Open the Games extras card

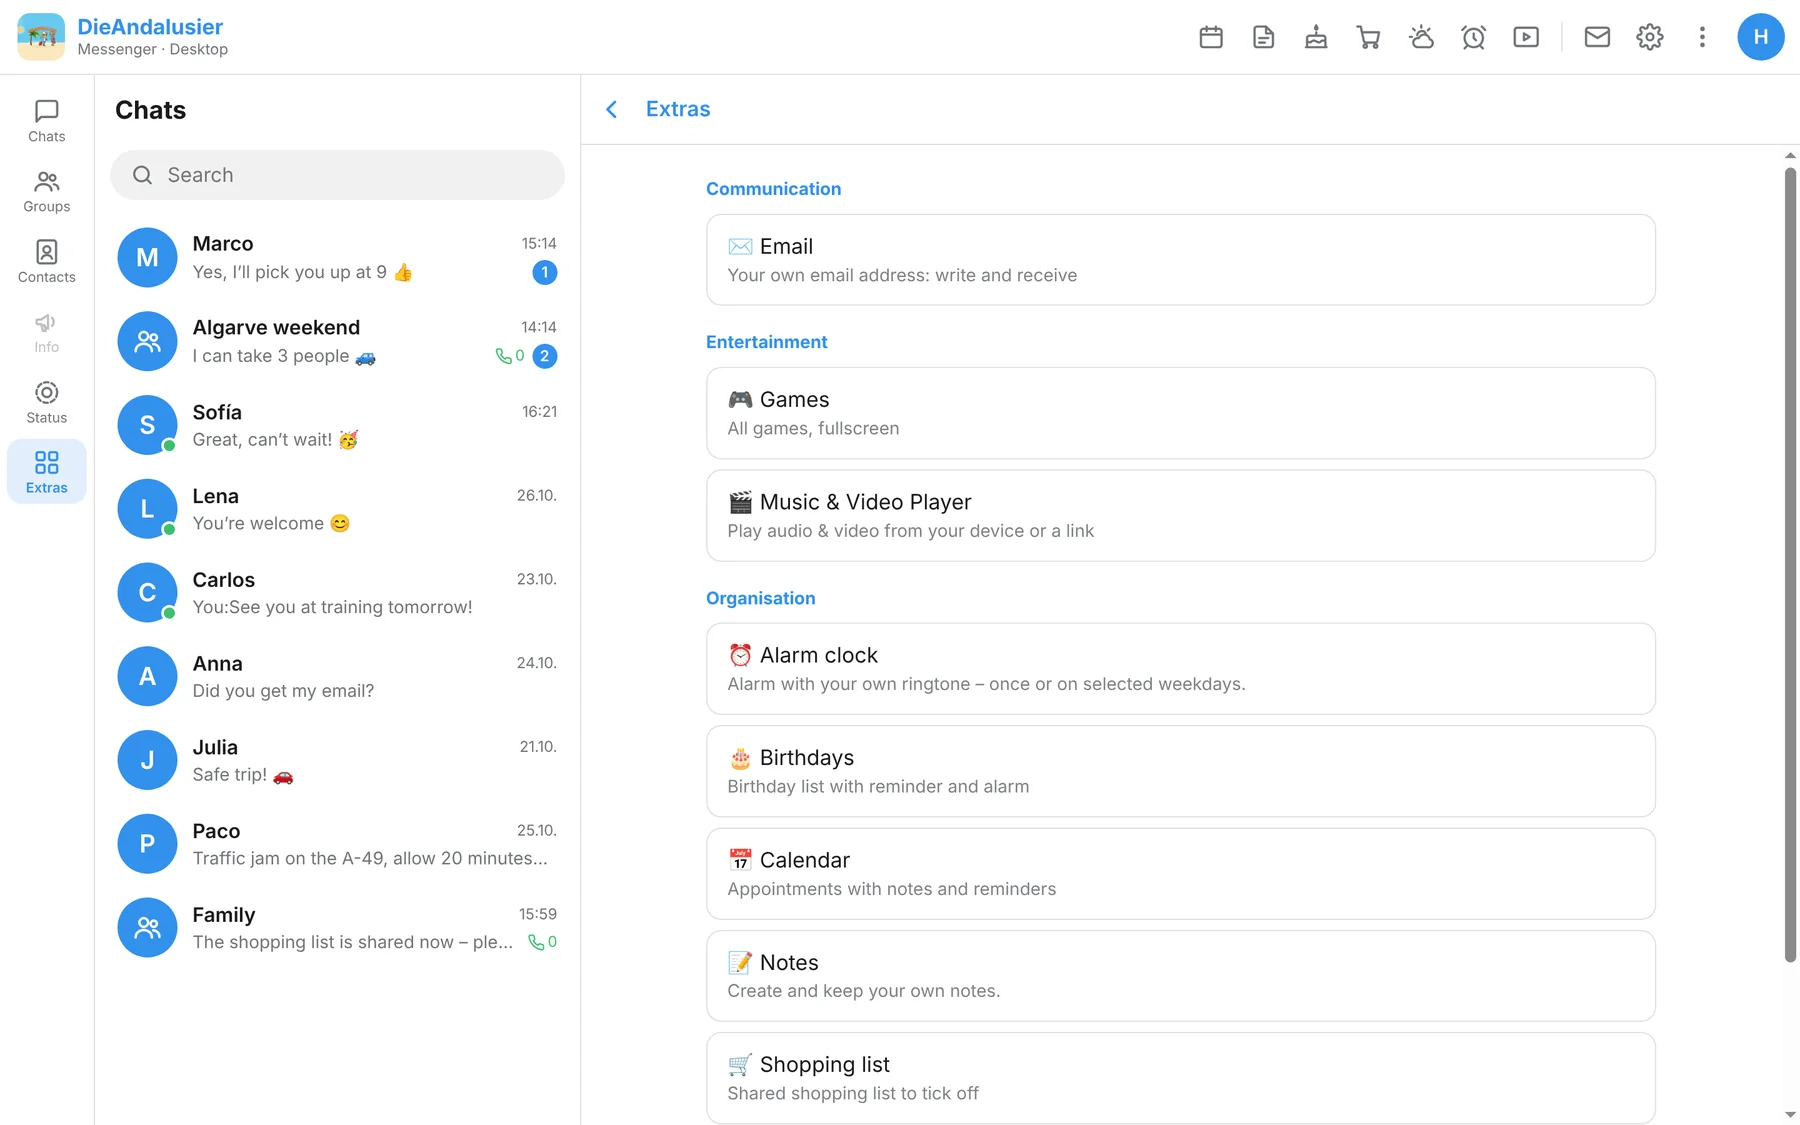coord(1181,413)
